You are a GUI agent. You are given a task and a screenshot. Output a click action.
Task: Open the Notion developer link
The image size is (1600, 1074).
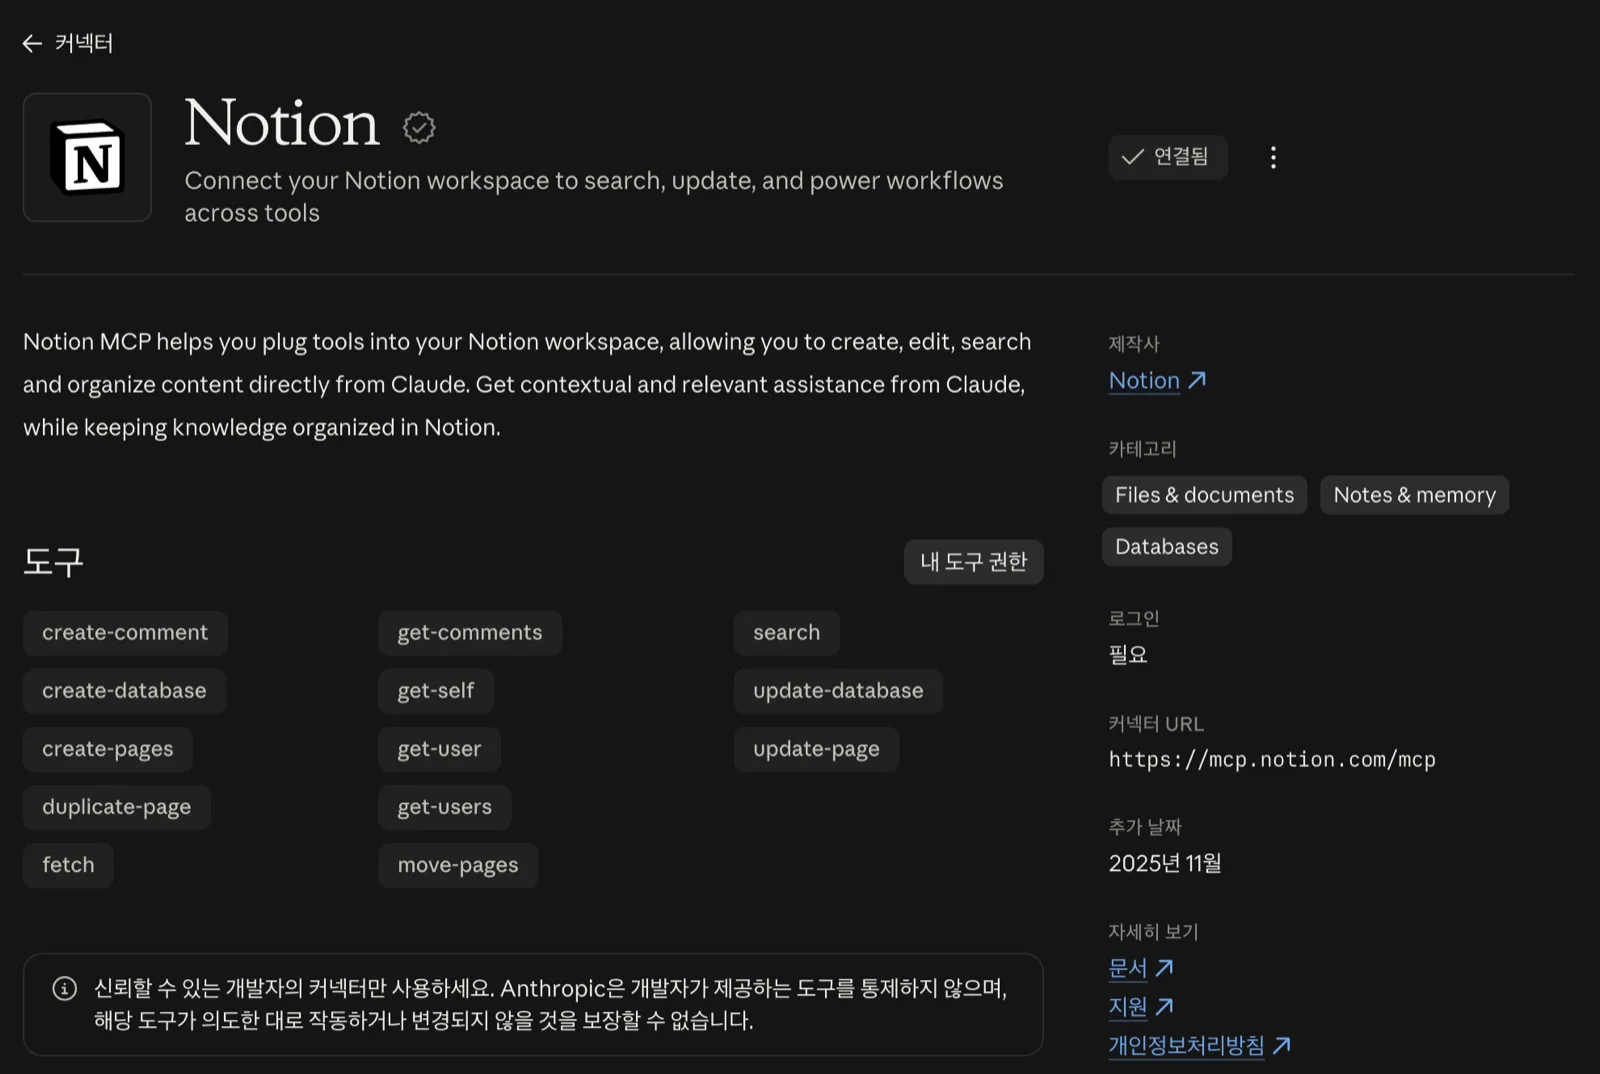coord(1158,380)
